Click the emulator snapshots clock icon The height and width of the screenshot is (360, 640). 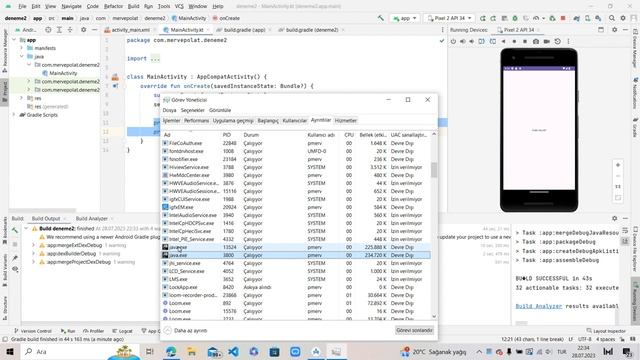pos(558,41)
